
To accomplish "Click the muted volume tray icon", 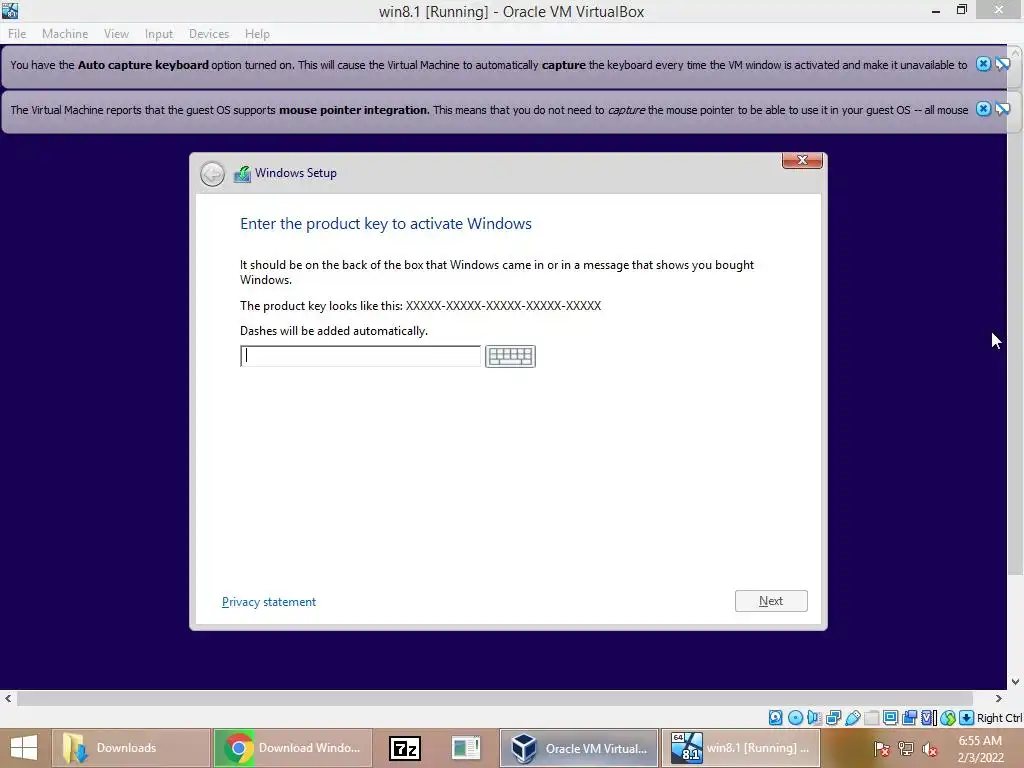I will point(929,749).
